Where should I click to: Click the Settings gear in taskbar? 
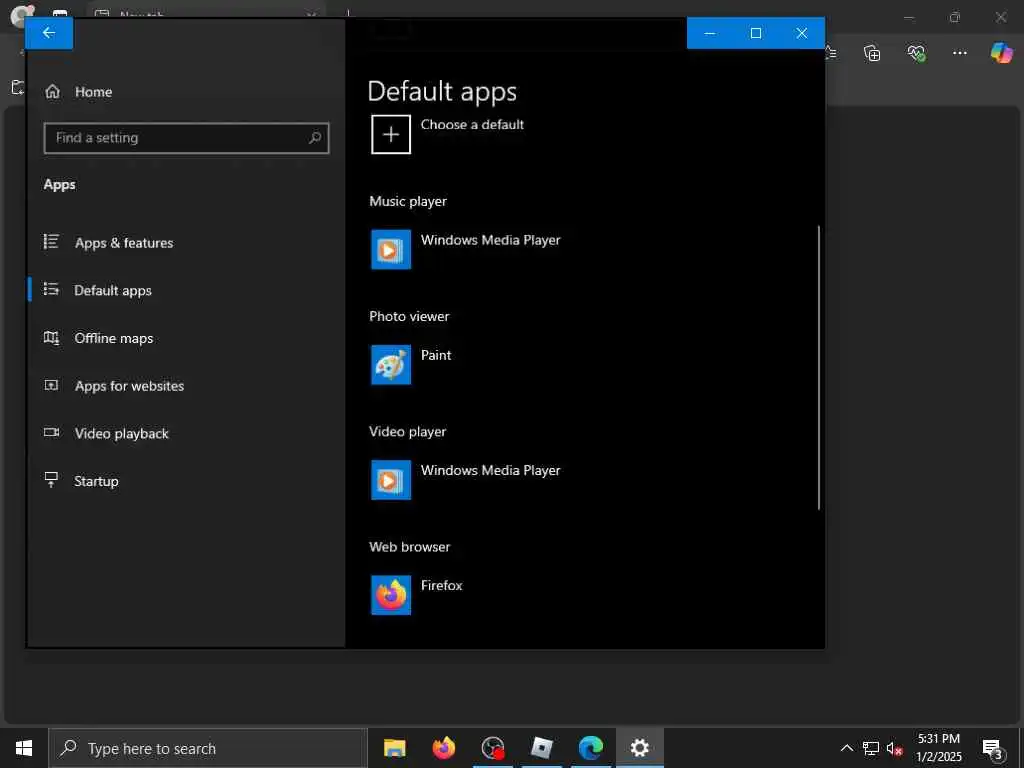[x=639, y=748]
